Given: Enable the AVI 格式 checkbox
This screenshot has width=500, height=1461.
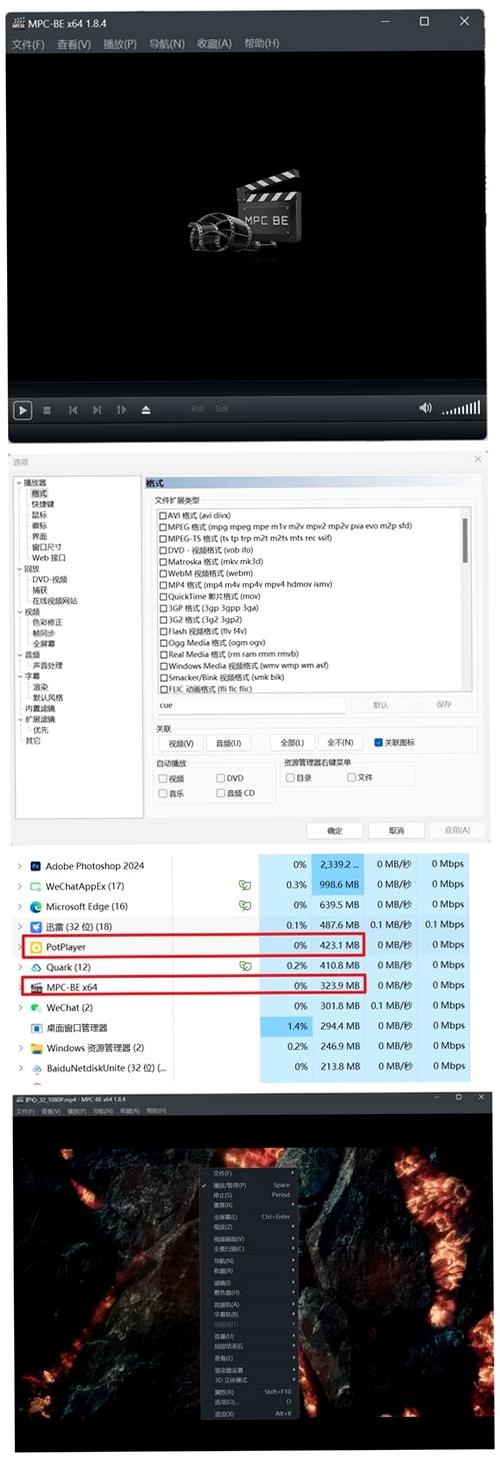Looking at the screenshot, I should pyautogui.click(x=163, y=515).
